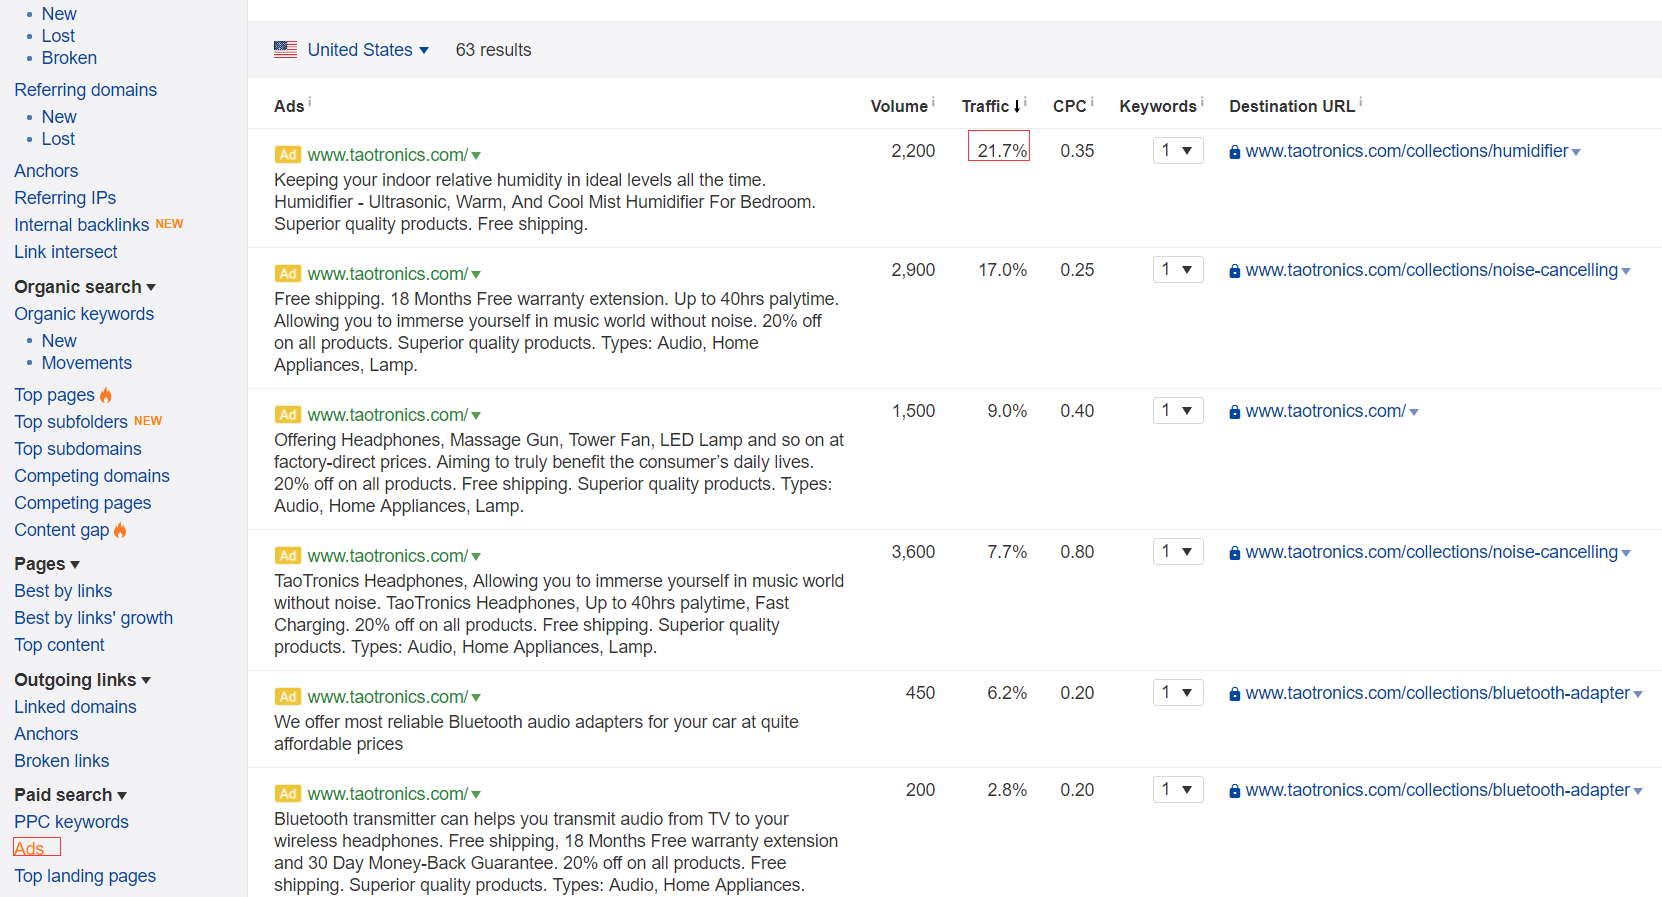The height and width of the screenshot is (897, 1662).
Task: Click the 21.7% traffic value
Action: click(x=1002, y=151)
